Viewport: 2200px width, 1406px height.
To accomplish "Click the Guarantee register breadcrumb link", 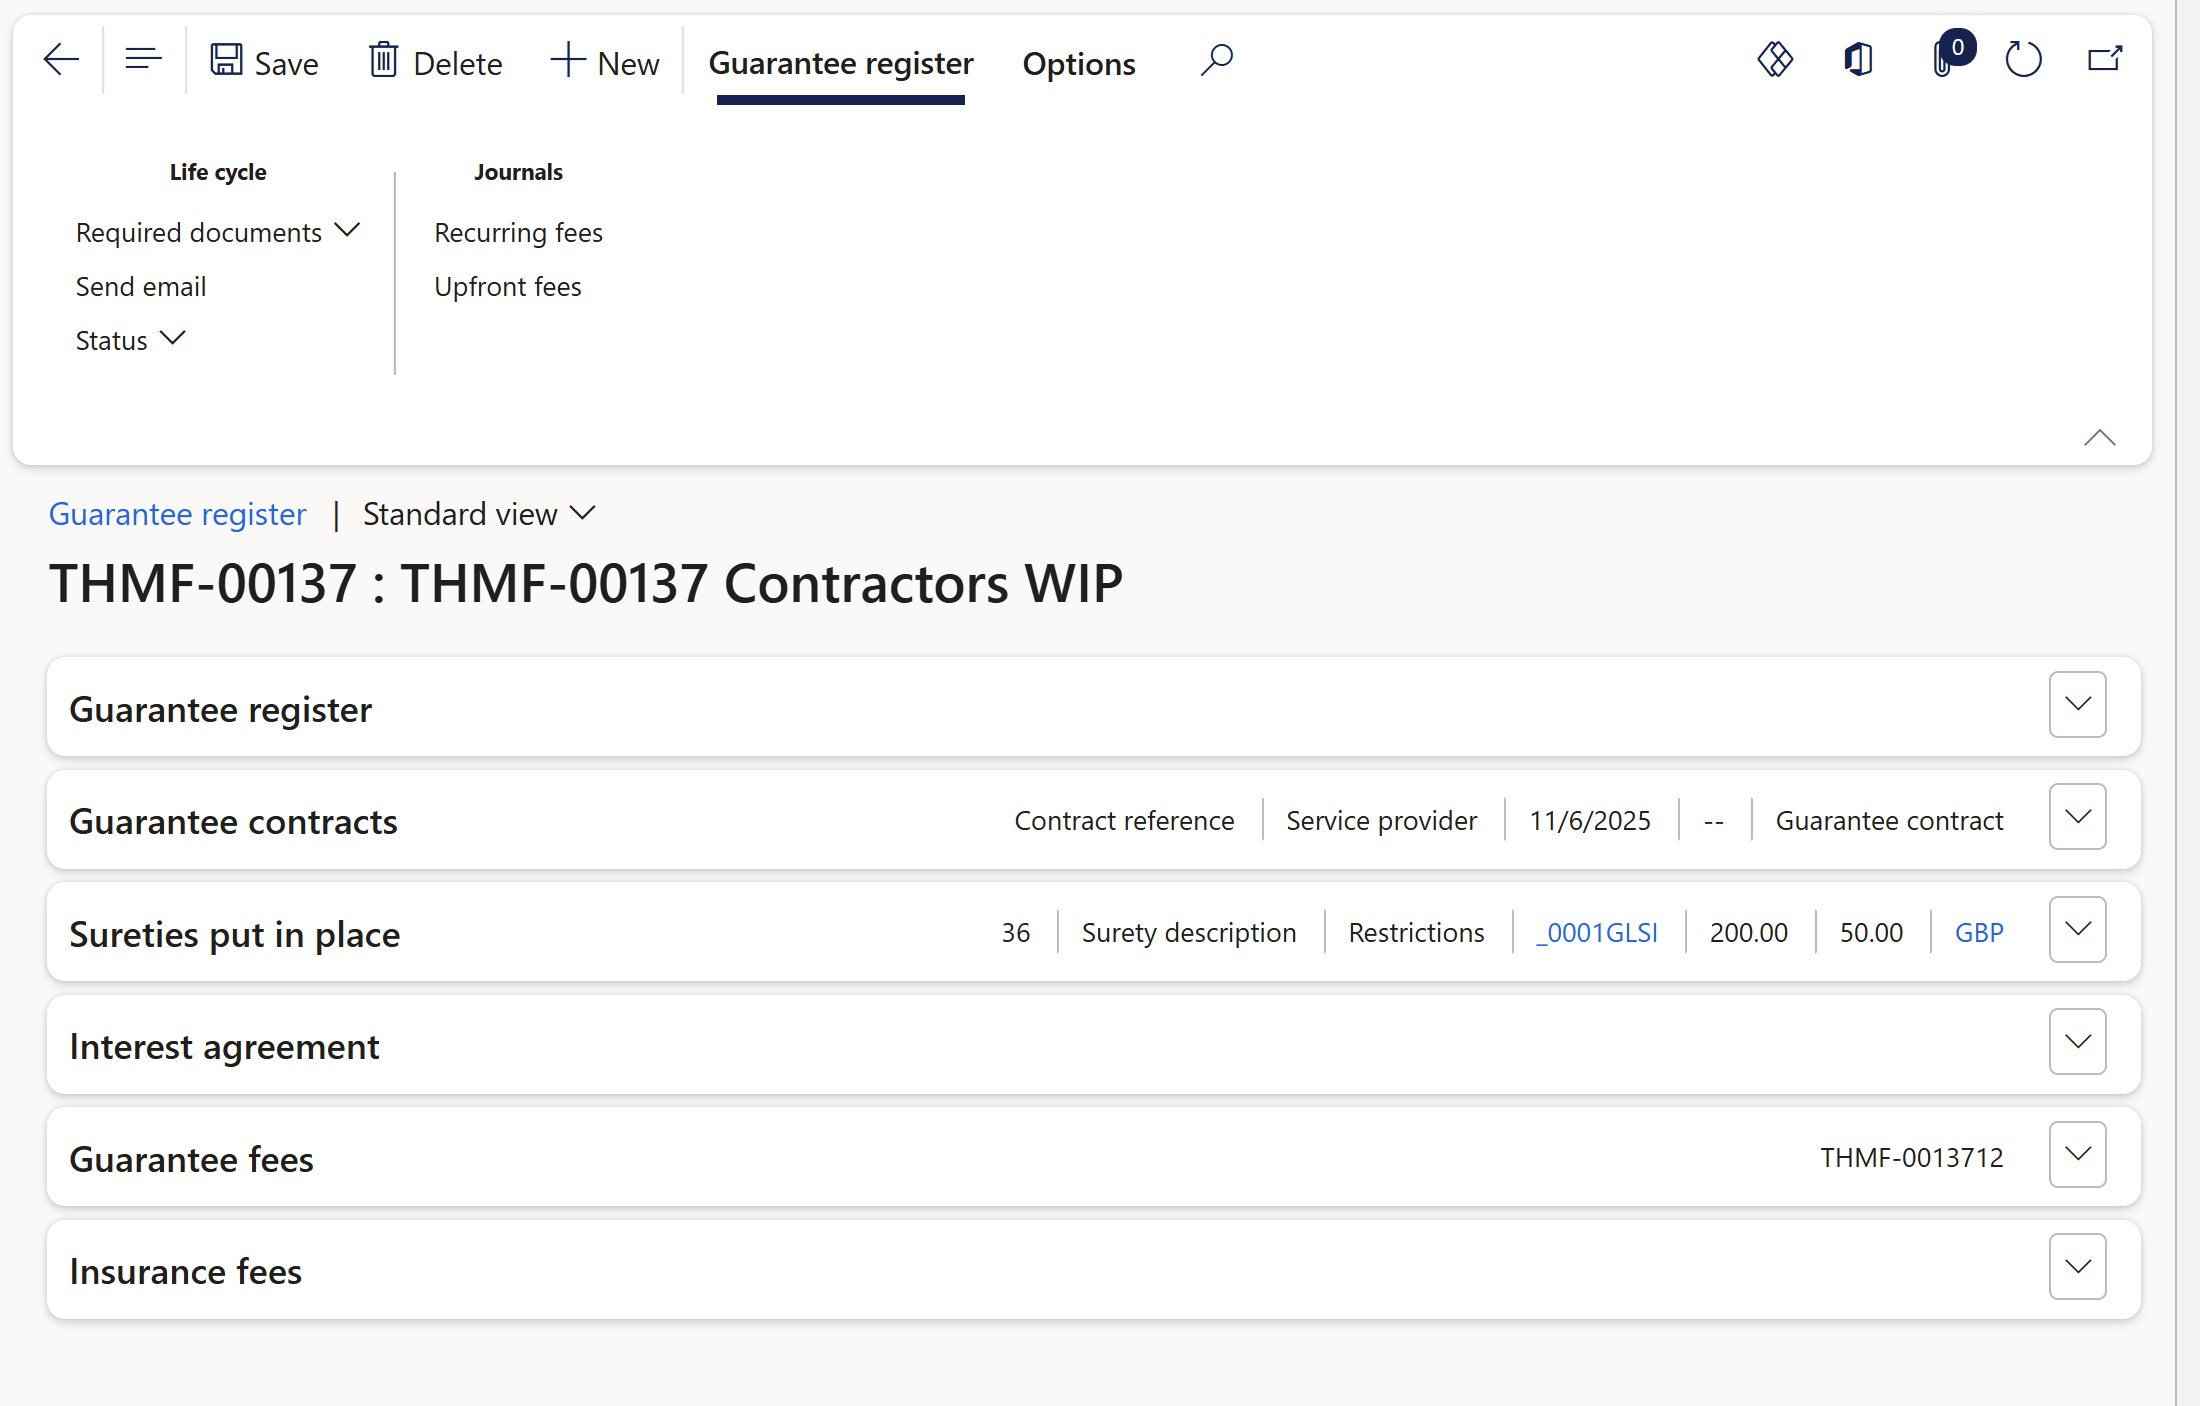I will click(177, 514).
